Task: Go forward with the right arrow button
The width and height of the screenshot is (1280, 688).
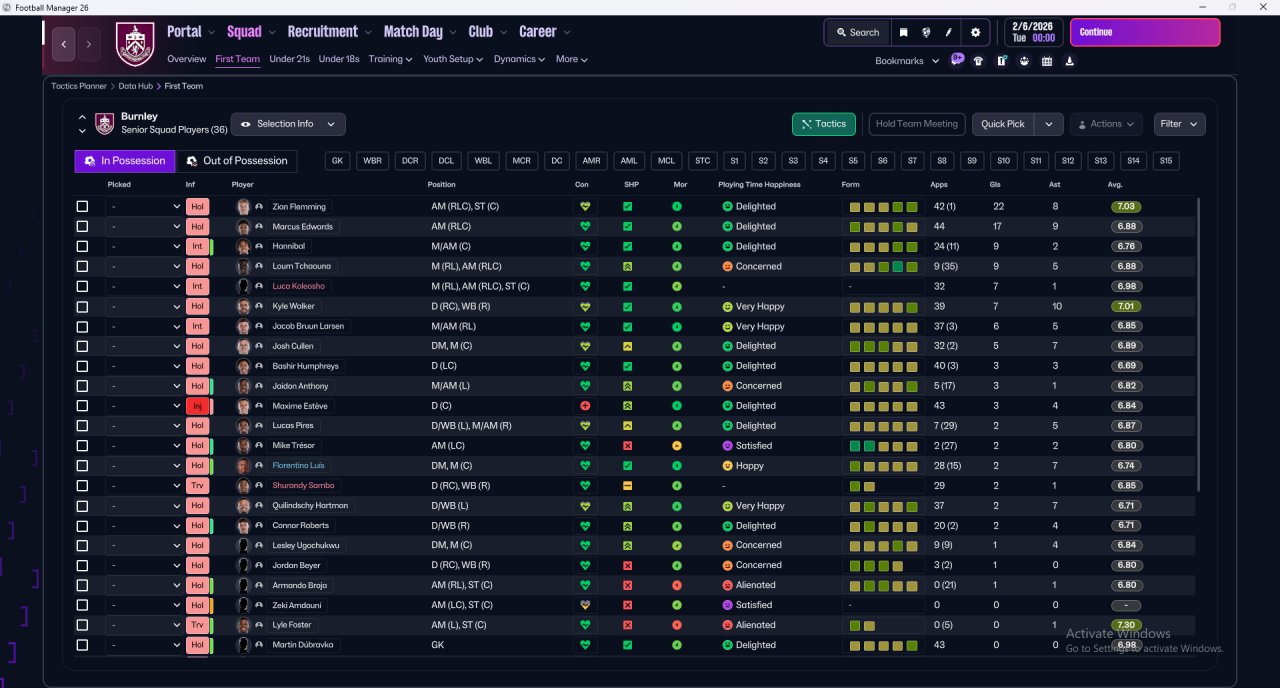Action: (x=89, y=44)
